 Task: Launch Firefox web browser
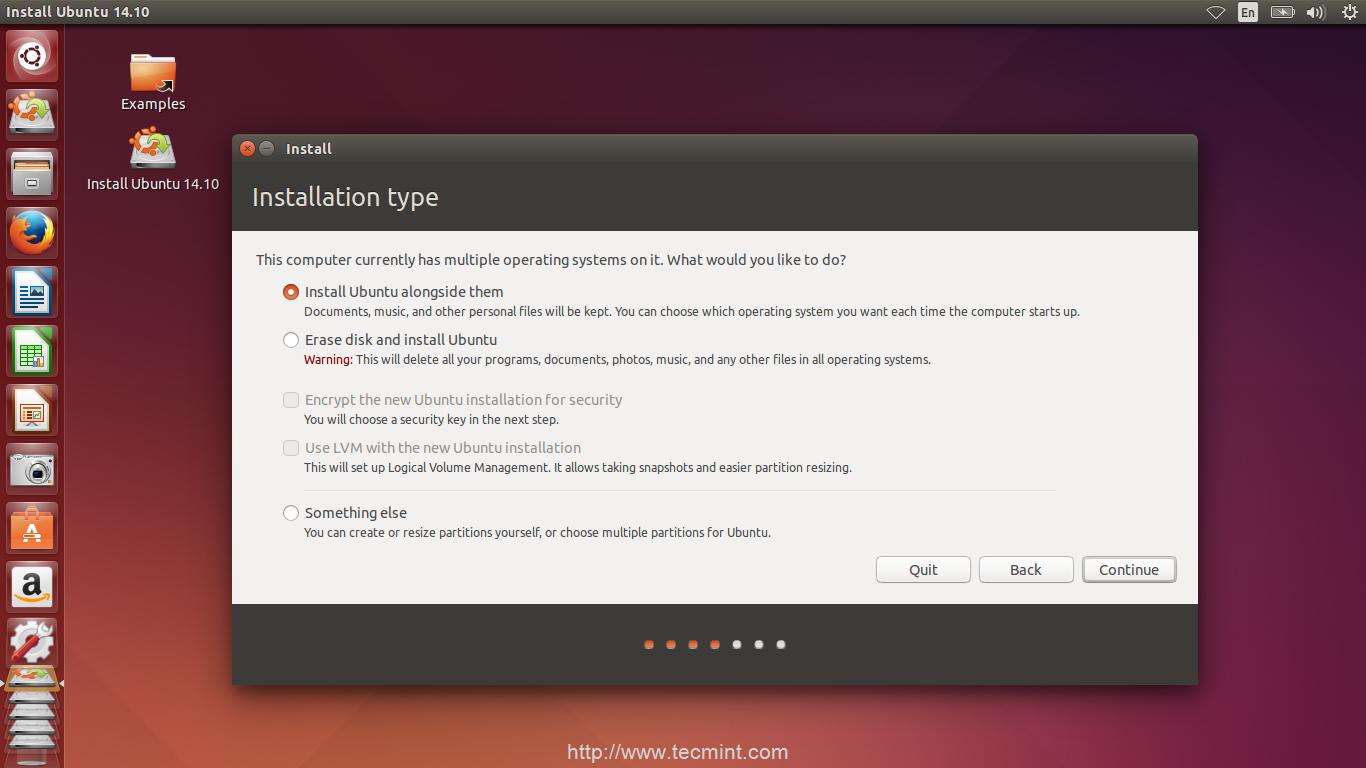[x=32, y=232]
